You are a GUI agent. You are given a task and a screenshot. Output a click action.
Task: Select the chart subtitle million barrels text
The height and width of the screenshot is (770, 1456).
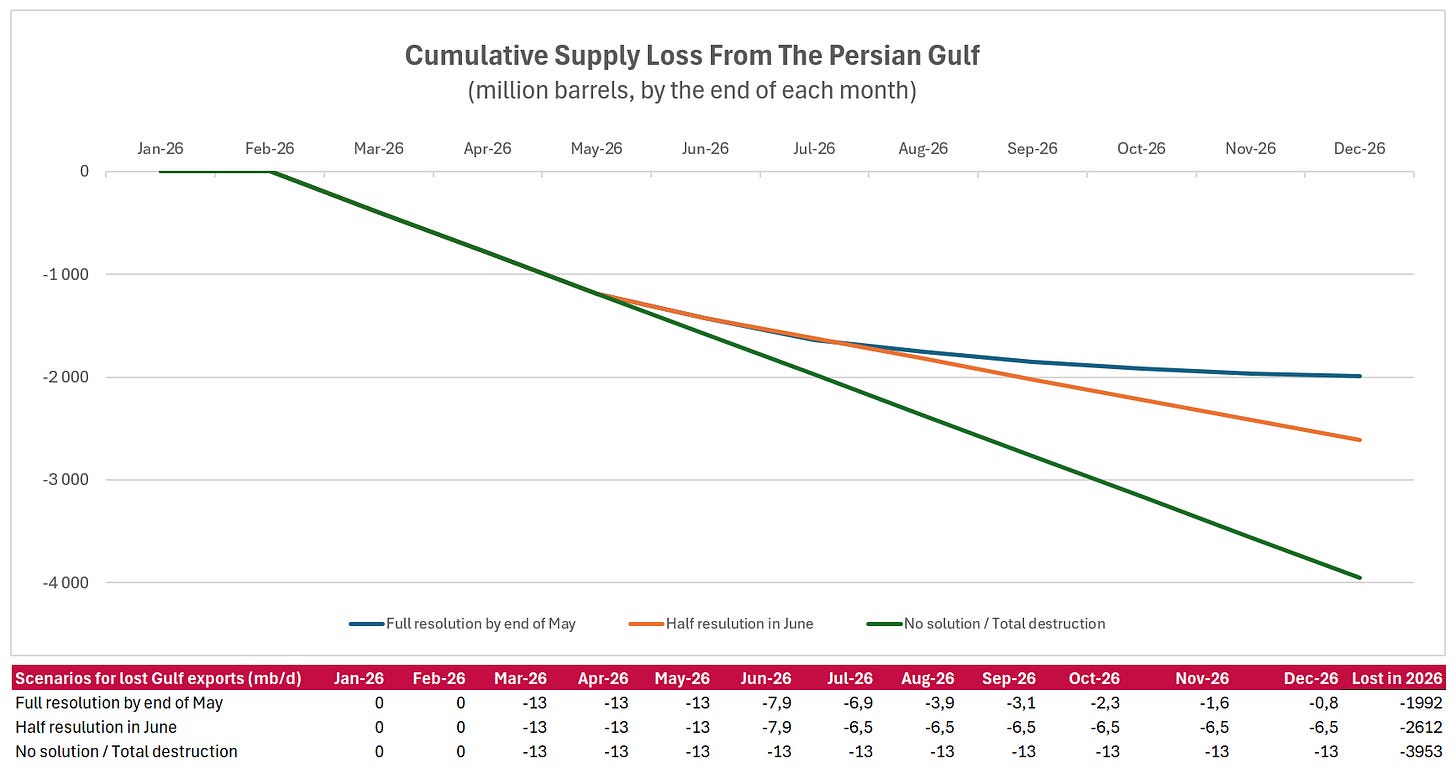pos(692,90)
